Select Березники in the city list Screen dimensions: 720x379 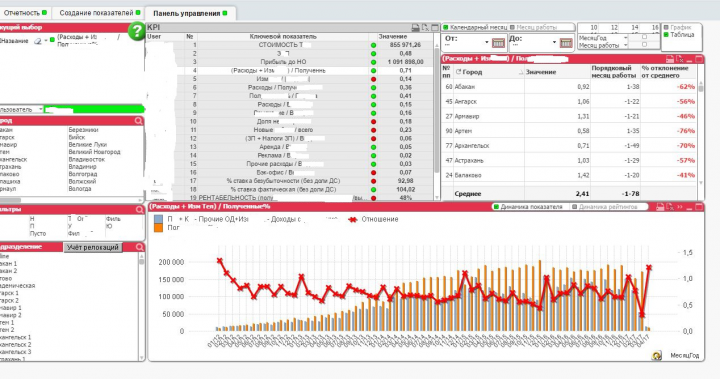83,130
